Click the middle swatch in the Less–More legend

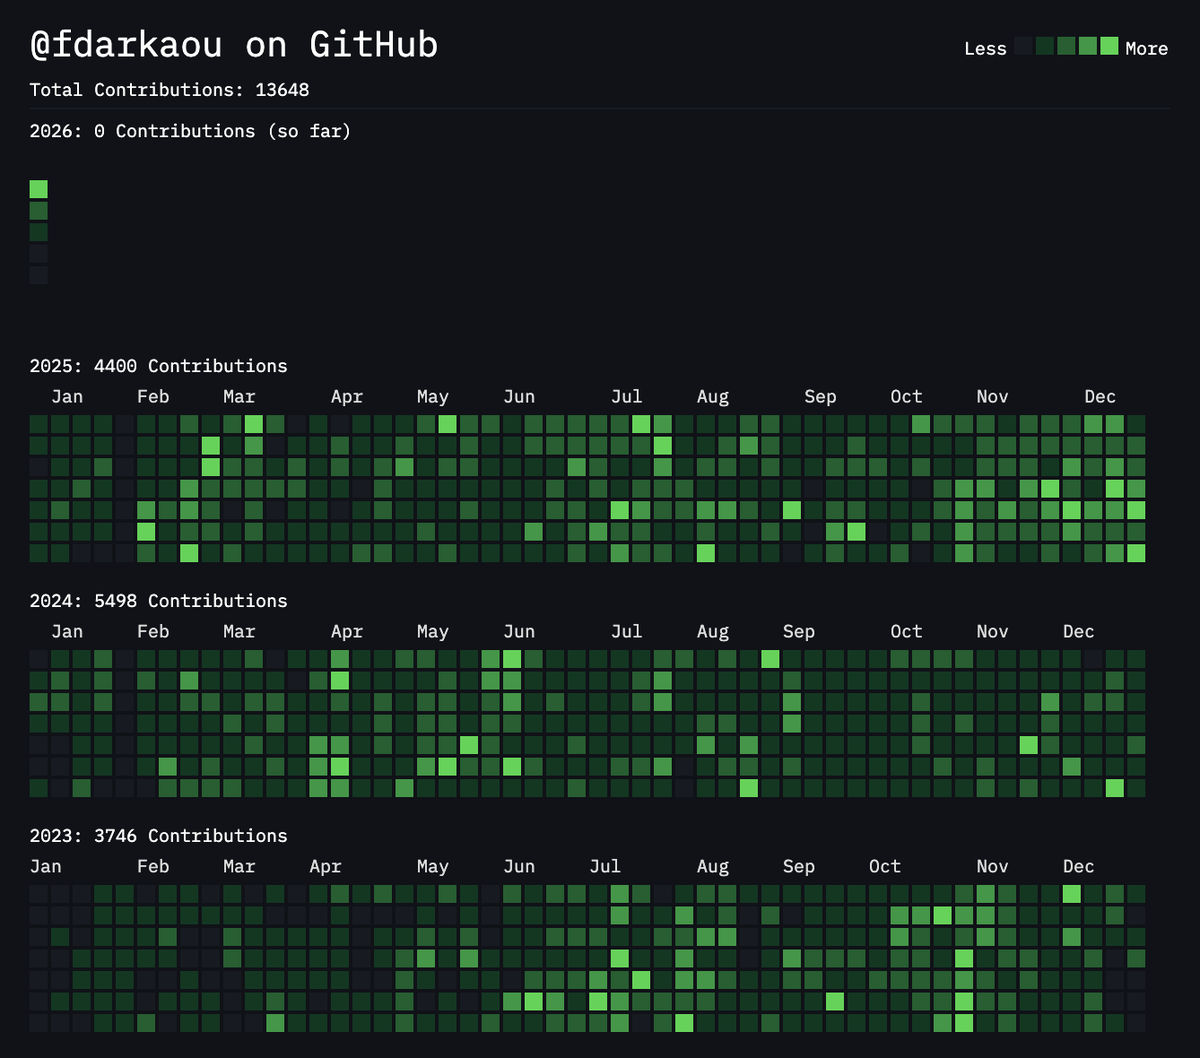coord(1066,46)
